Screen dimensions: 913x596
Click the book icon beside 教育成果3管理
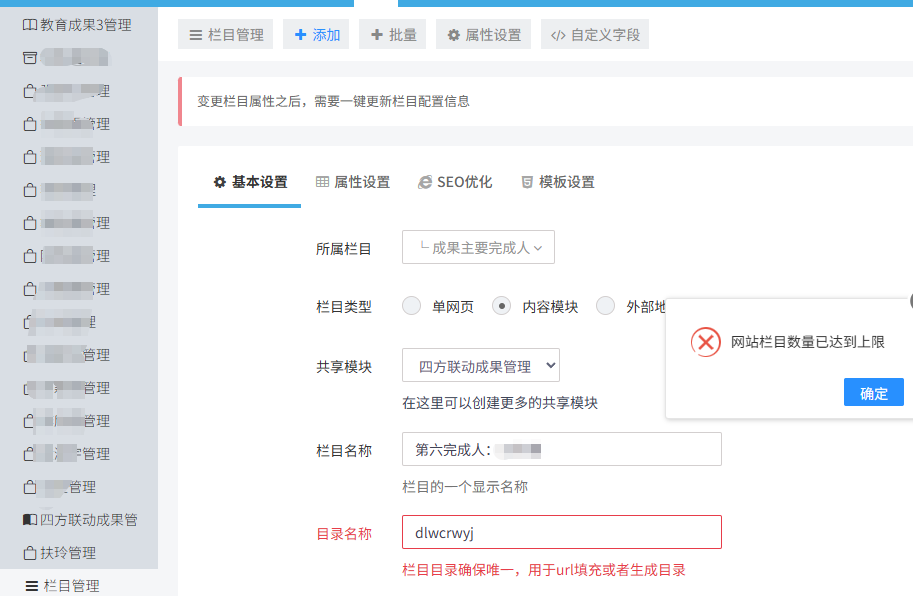click(x=30, y=24)
